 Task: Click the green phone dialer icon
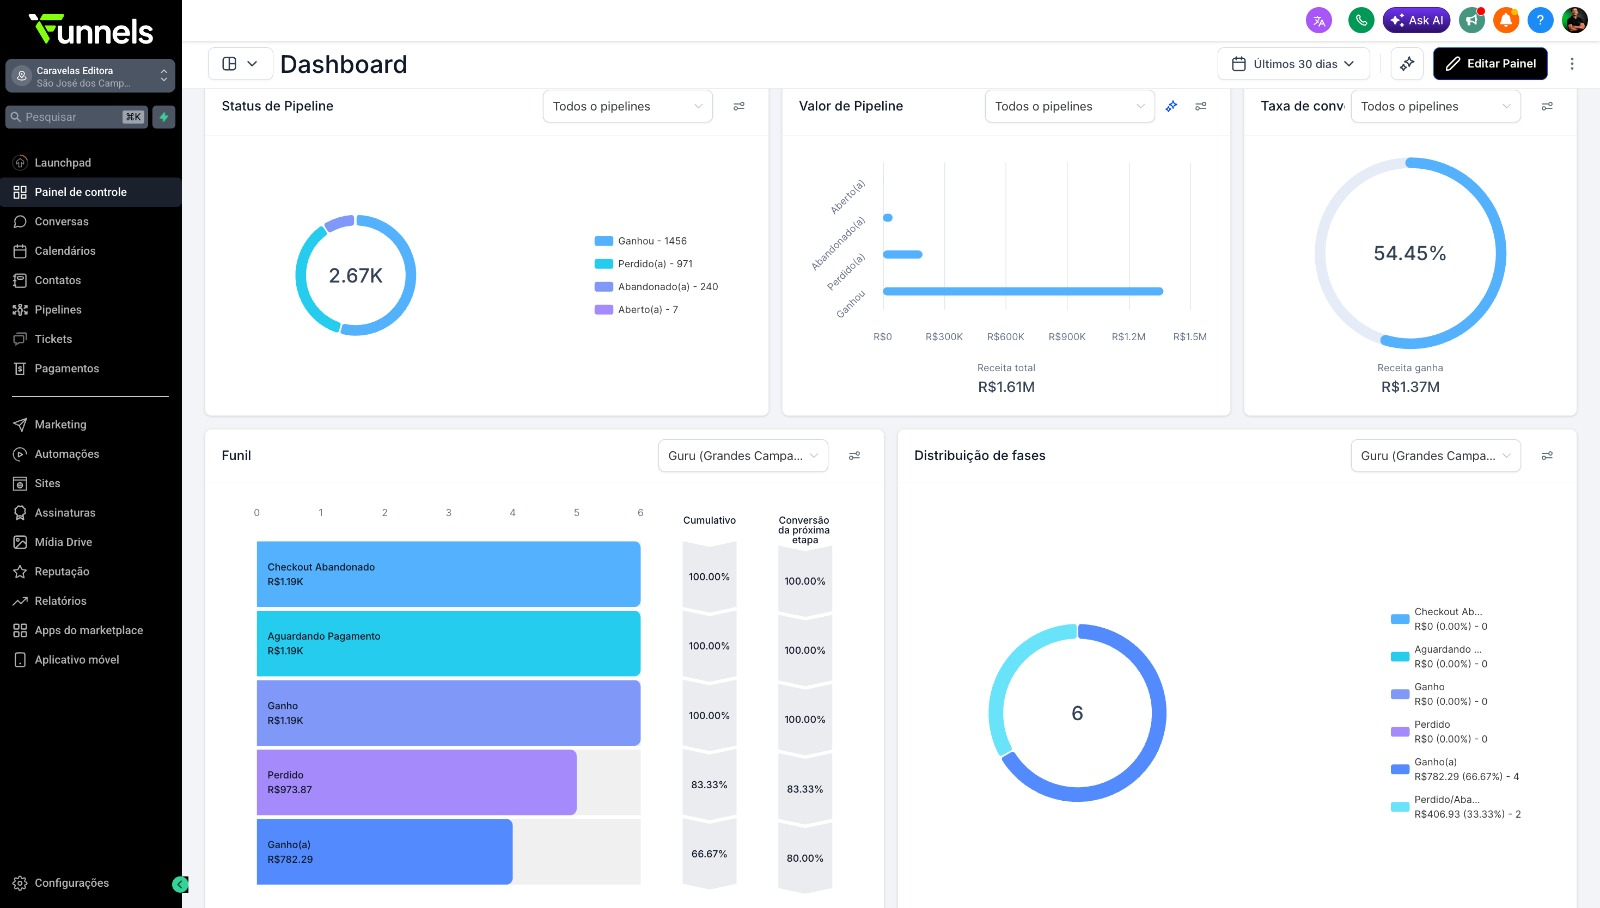(1361, 20)
